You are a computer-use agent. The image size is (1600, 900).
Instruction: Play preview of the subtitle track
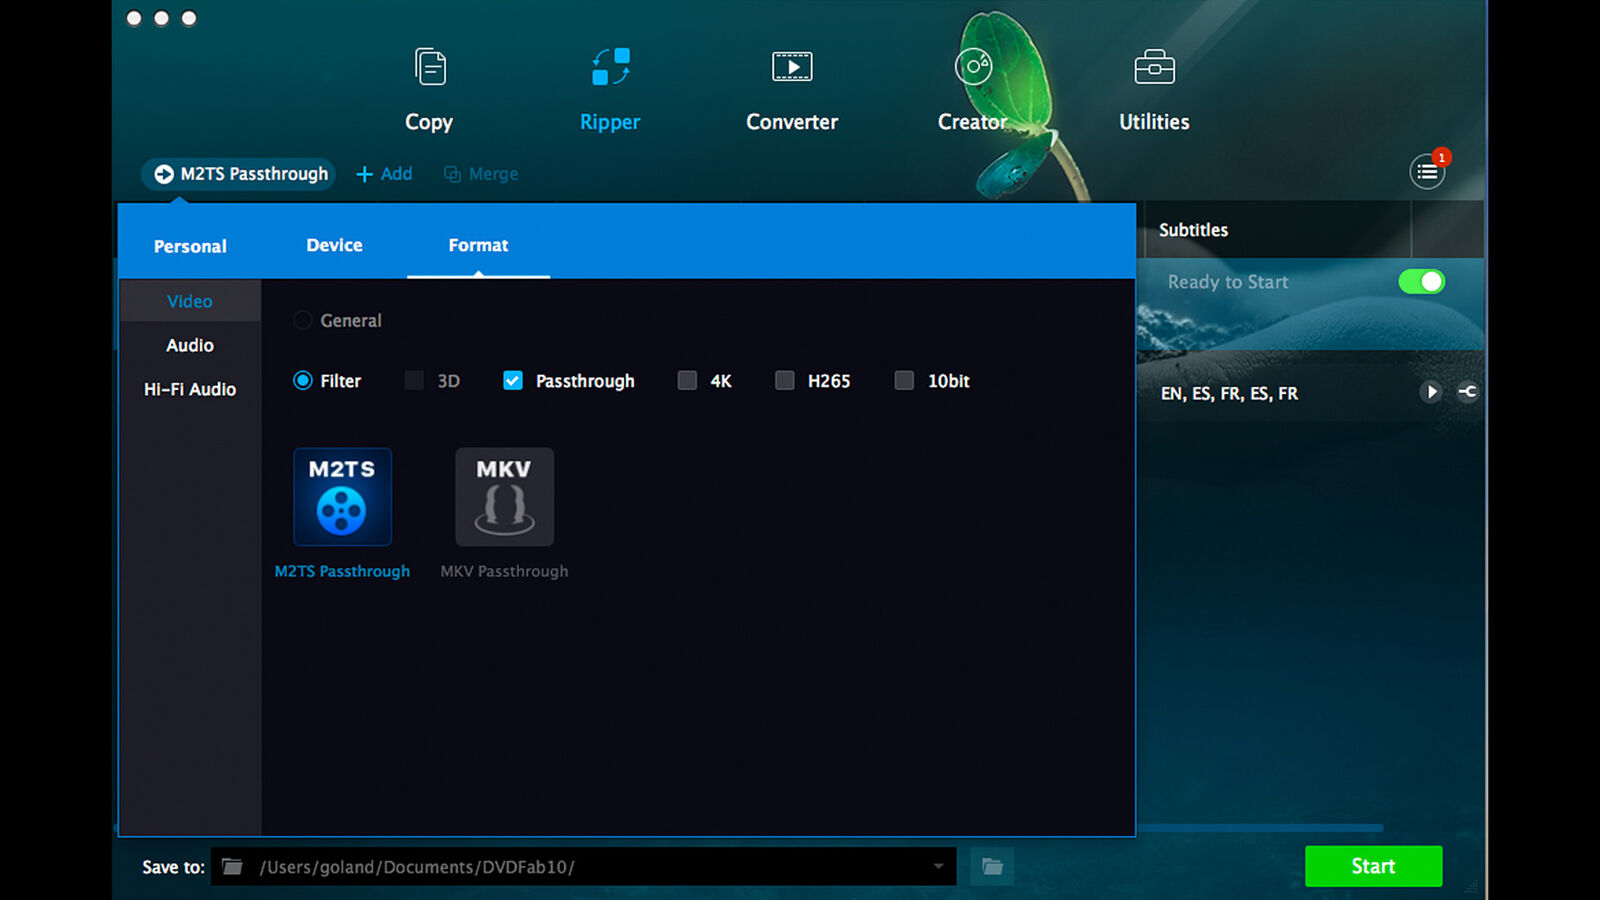[x=1432, y=392]
